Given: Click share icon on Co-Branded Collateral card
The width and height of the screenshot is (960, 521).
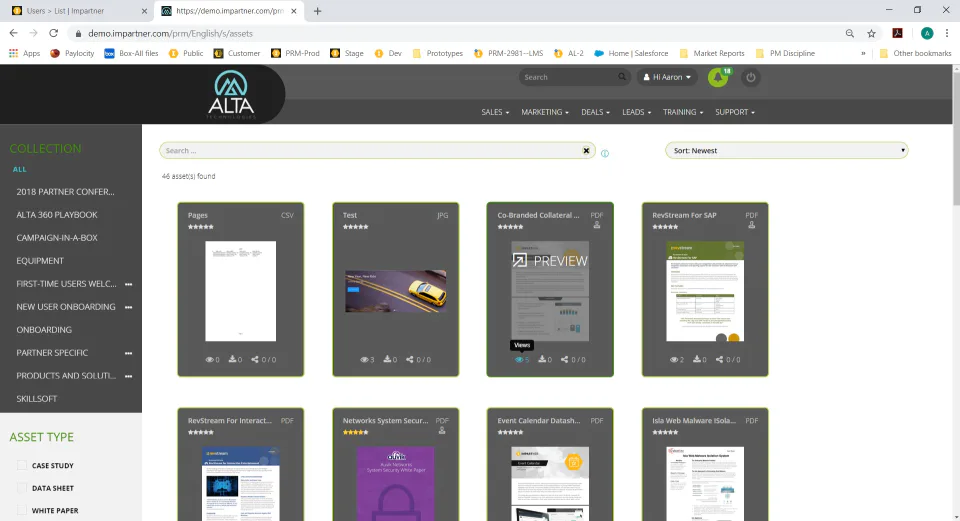Looking at the screenshot, I should tap(564, 359).
